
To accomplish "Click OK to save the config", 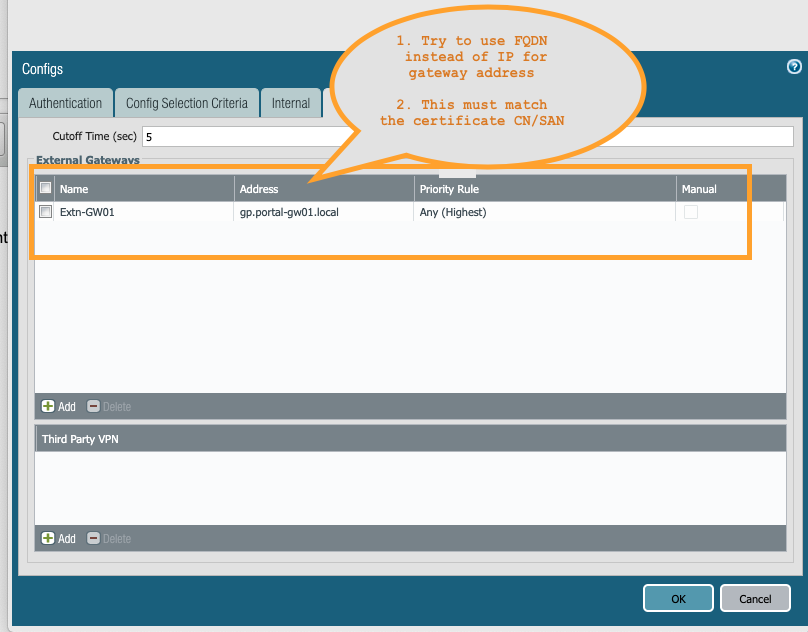I will [x=678, y=598].
